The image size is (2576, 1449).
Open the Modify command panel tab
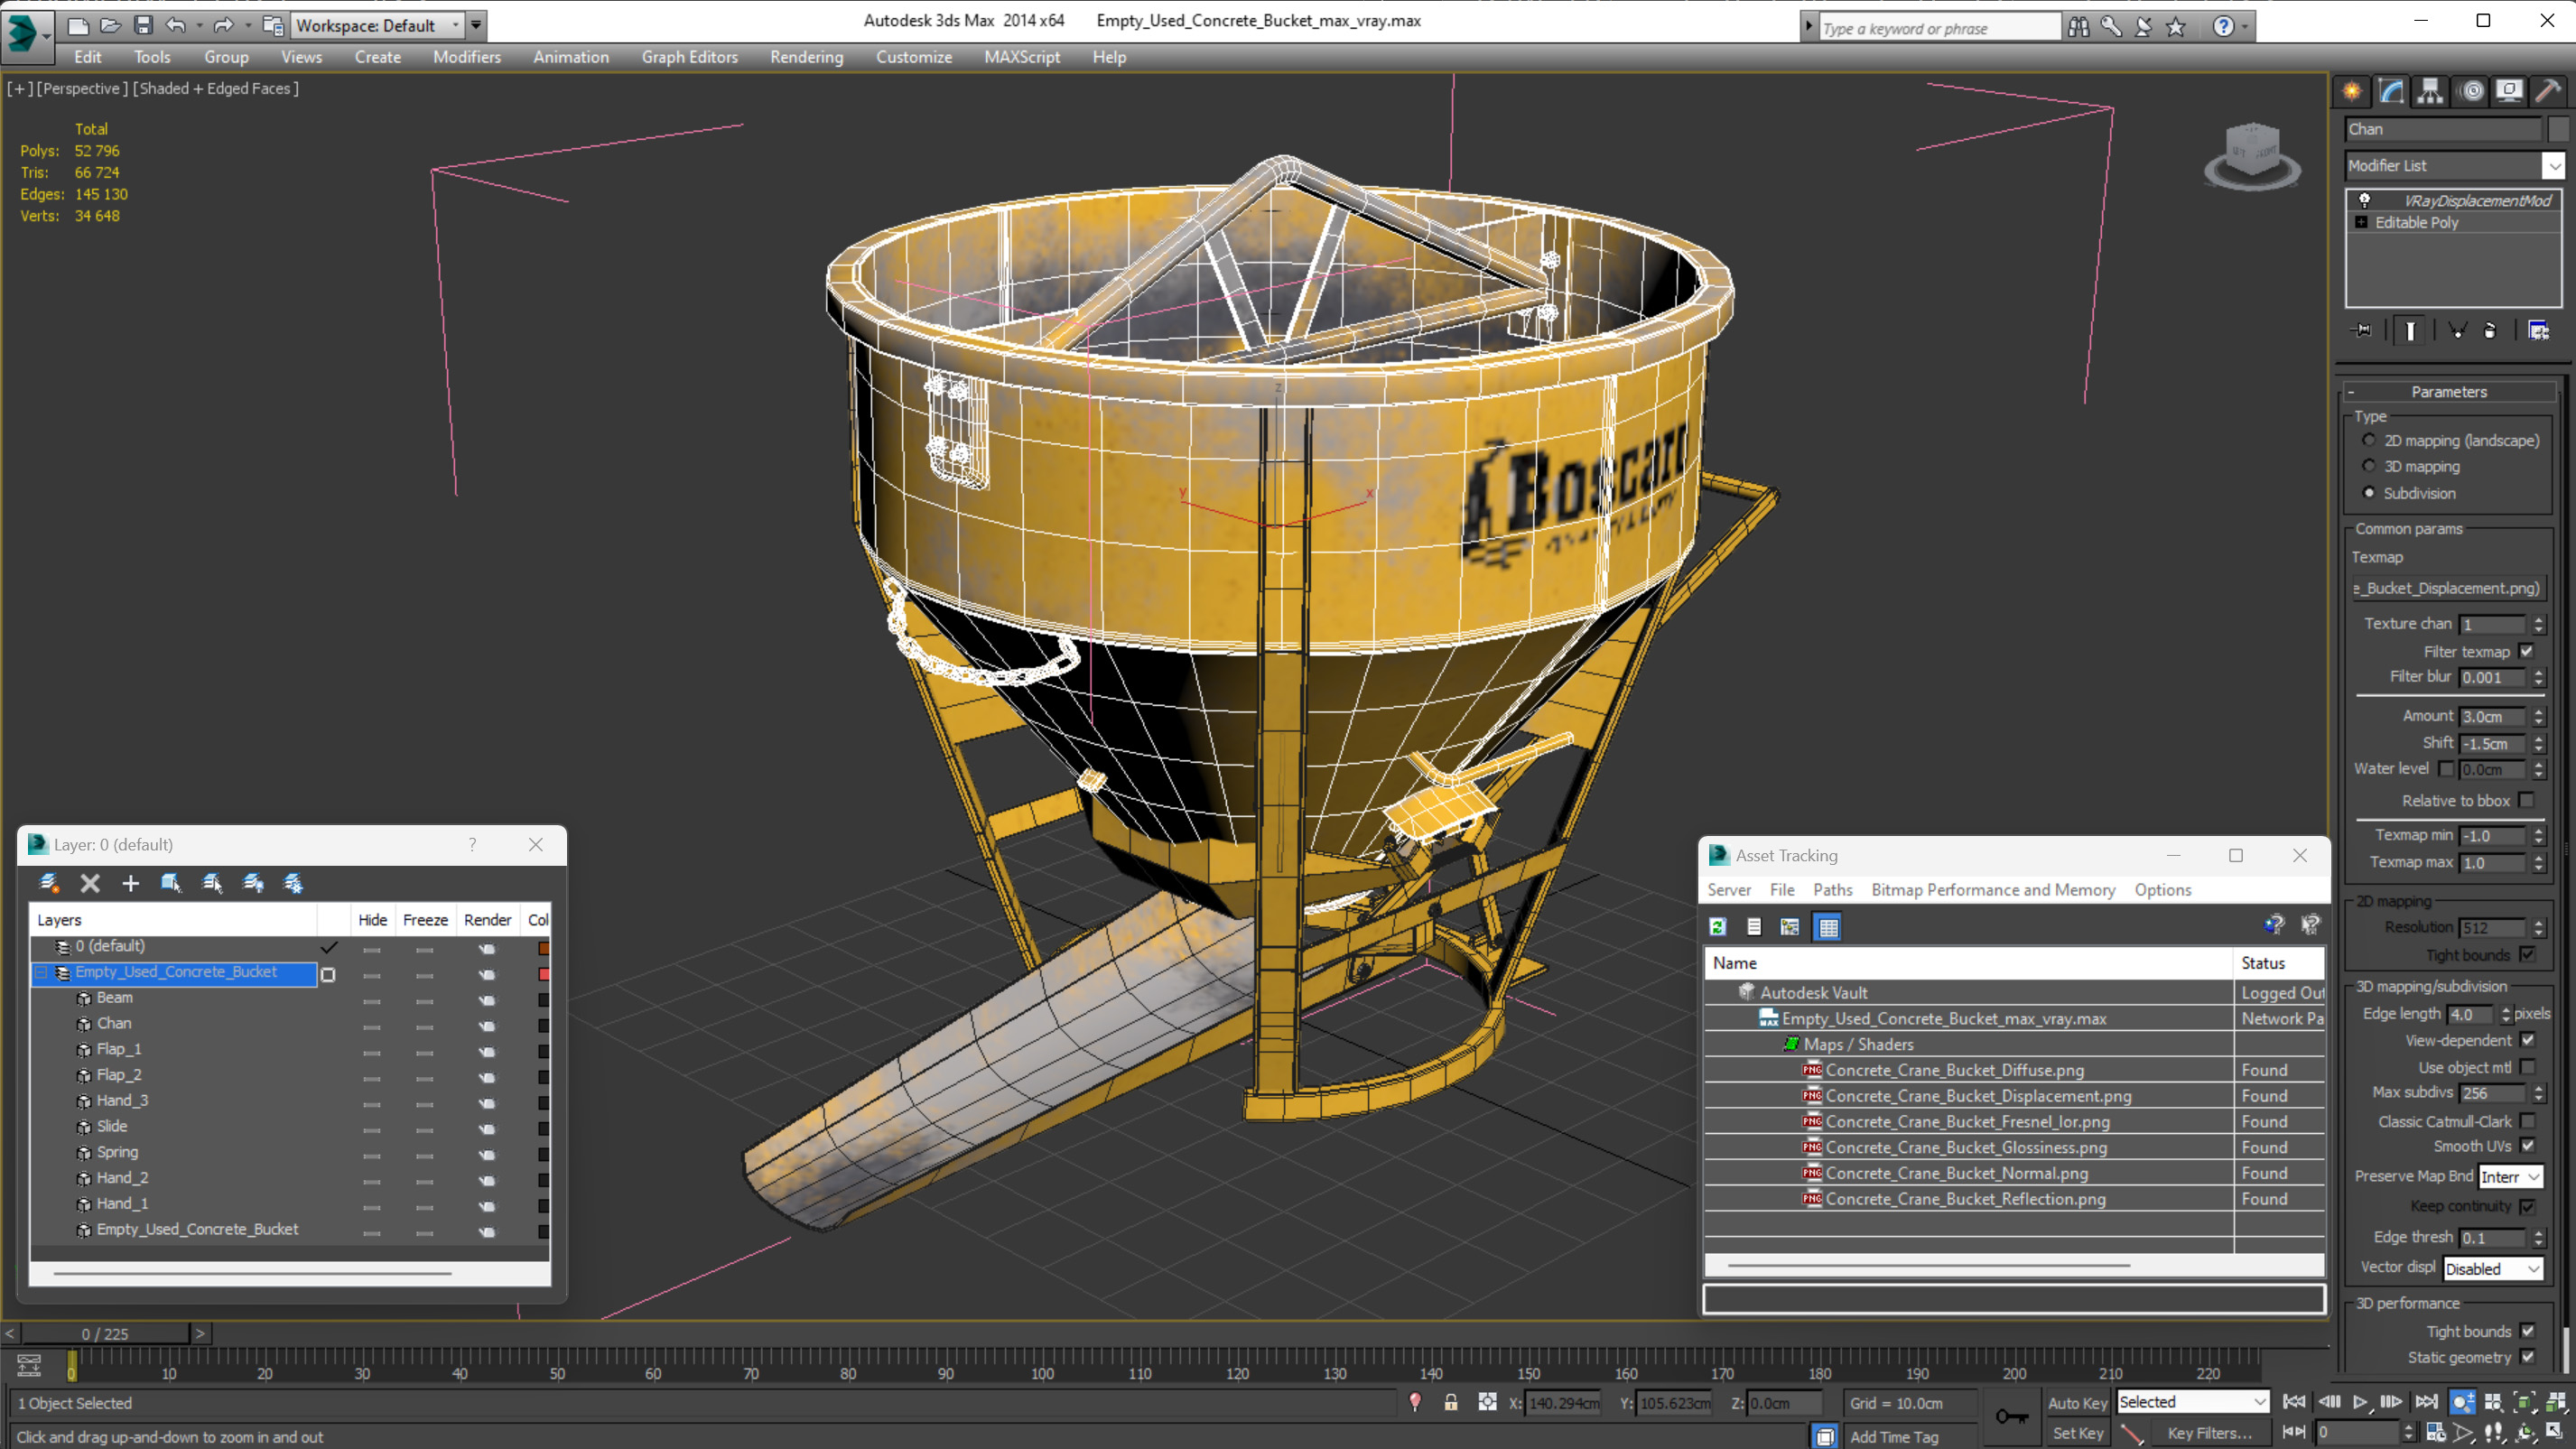click(x=2391, y=91)
